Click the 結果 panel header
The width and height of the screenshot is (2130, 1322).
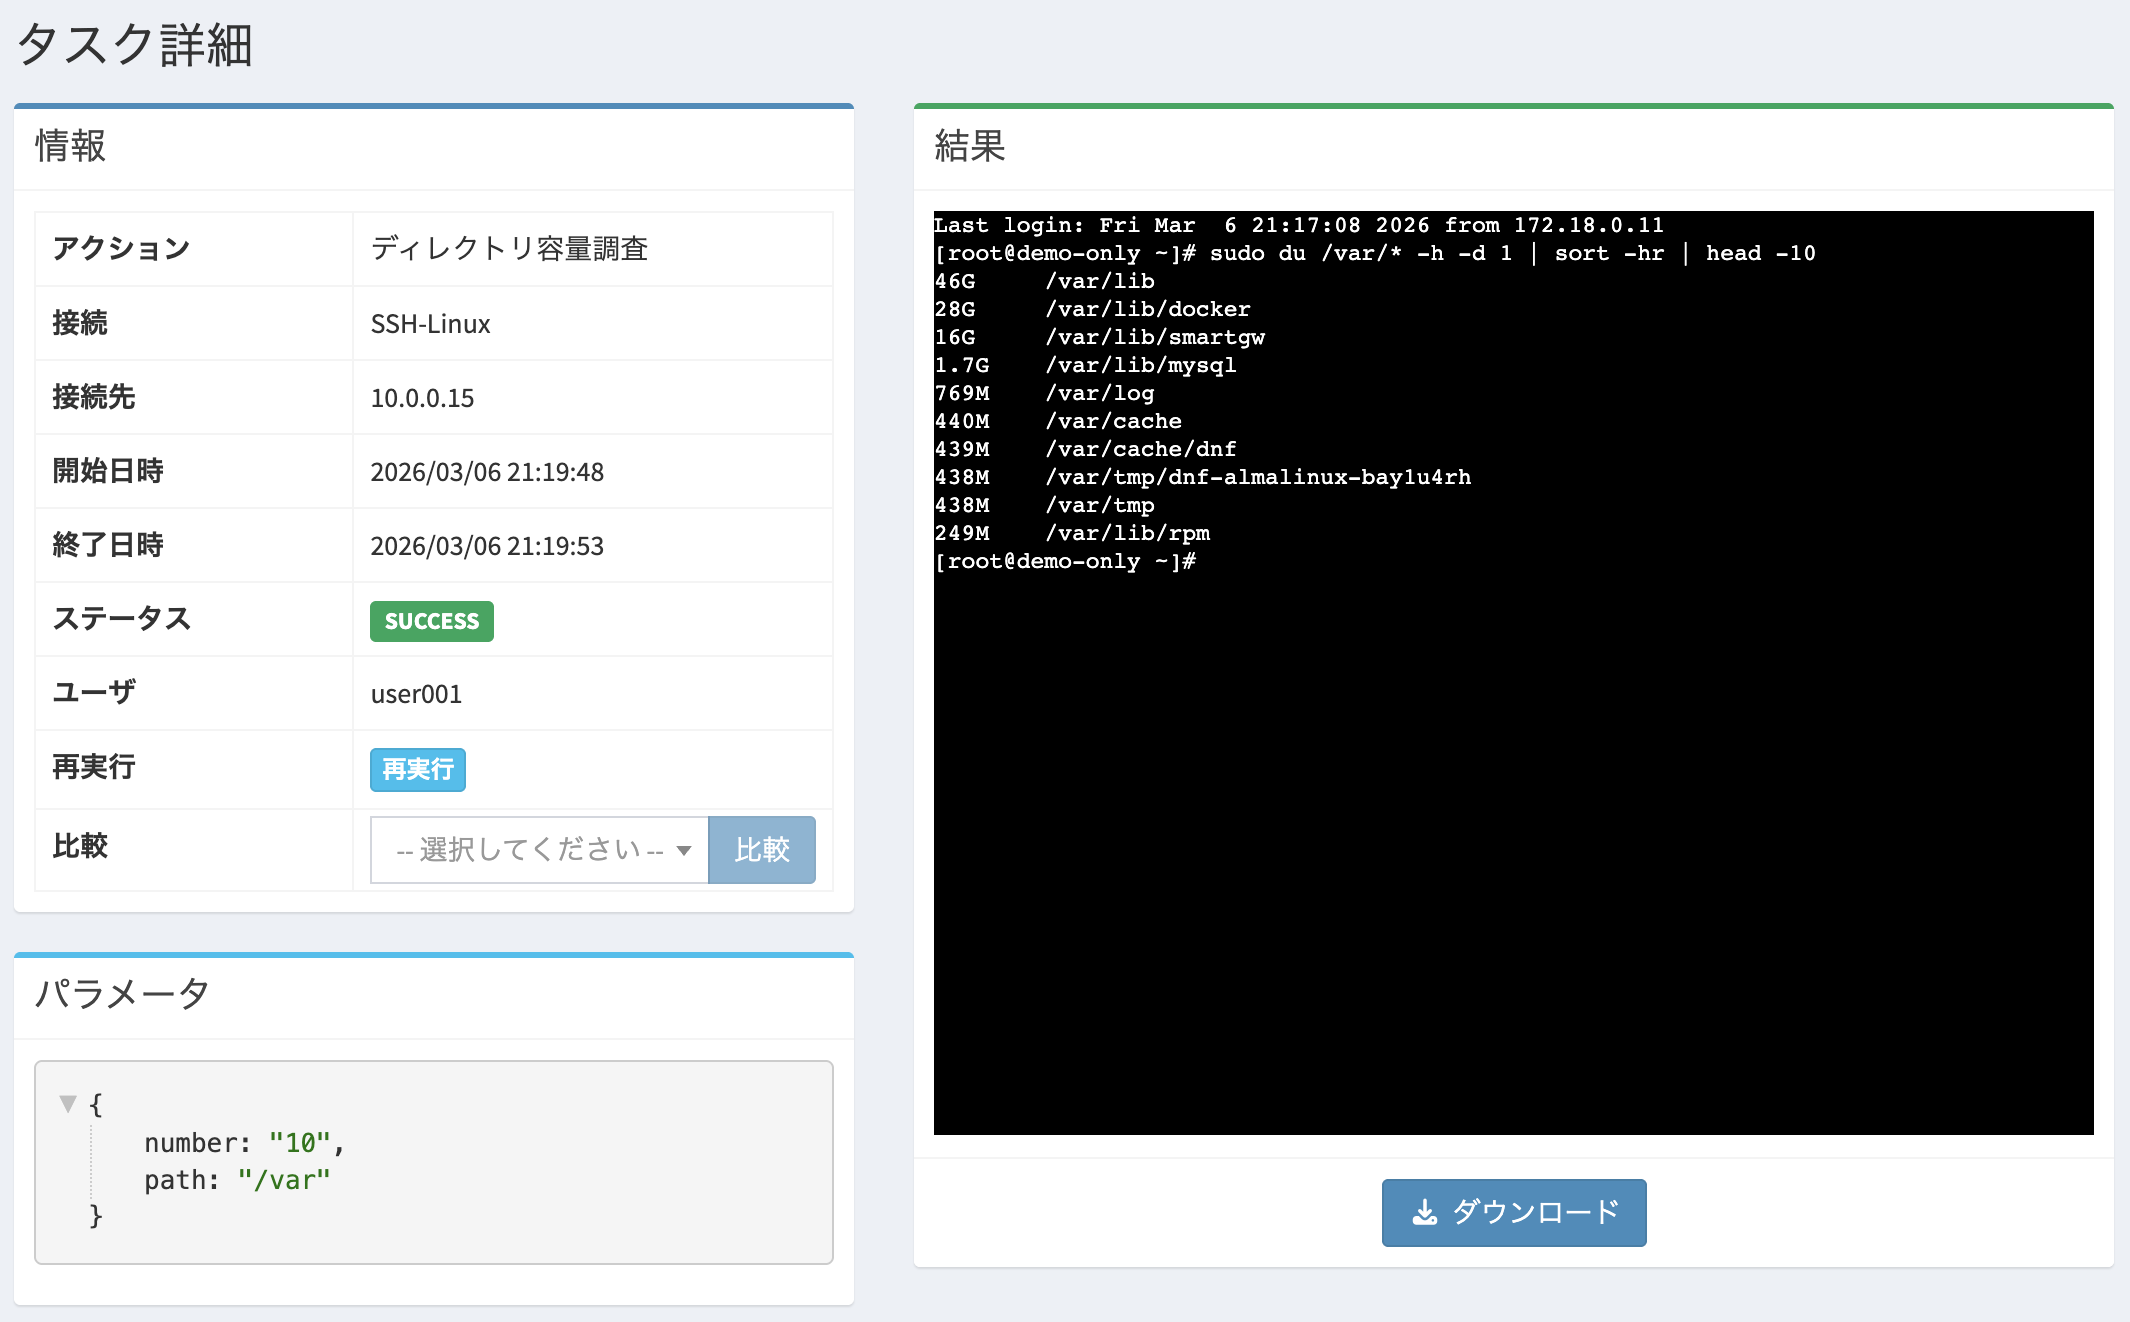coord(970,146)
